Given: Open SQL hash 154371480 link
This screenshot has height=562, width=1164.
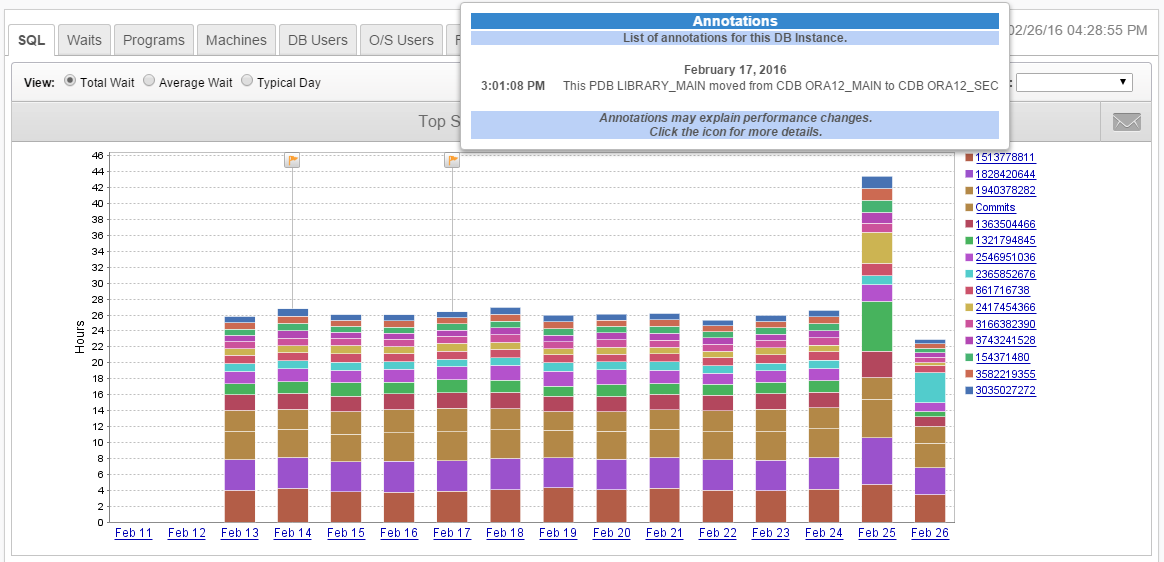Looking at the screenshot, I should [1002, 357].
